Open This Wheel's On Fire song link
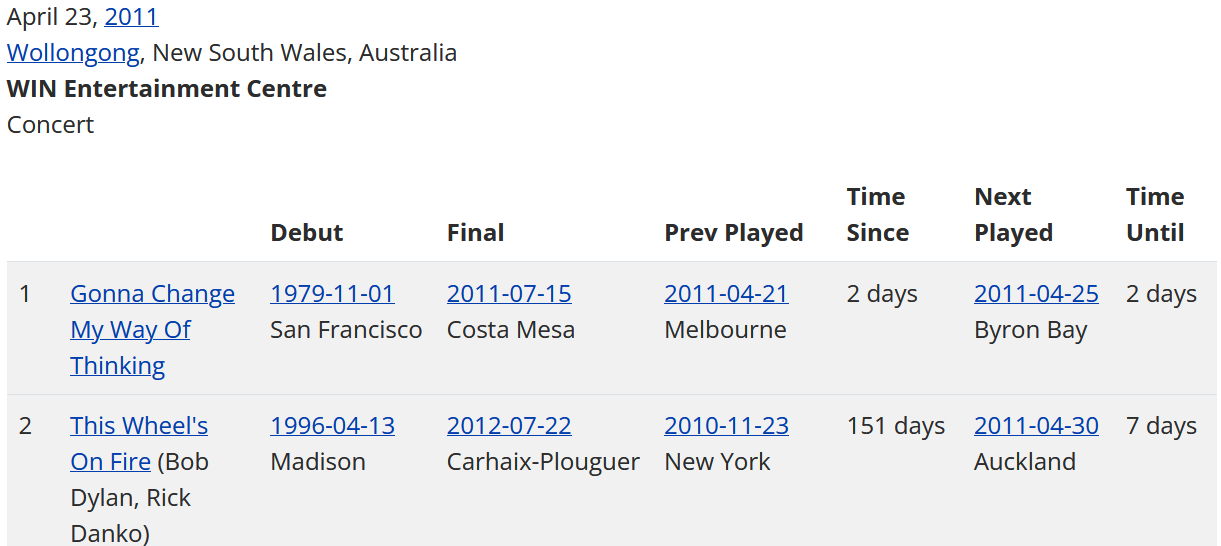 139,426
